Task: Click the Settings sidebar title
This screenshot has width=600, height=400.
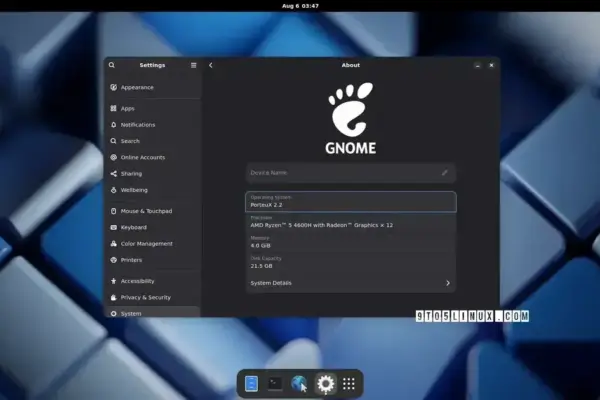Action: pyautogui.click(x=152, y=65)
